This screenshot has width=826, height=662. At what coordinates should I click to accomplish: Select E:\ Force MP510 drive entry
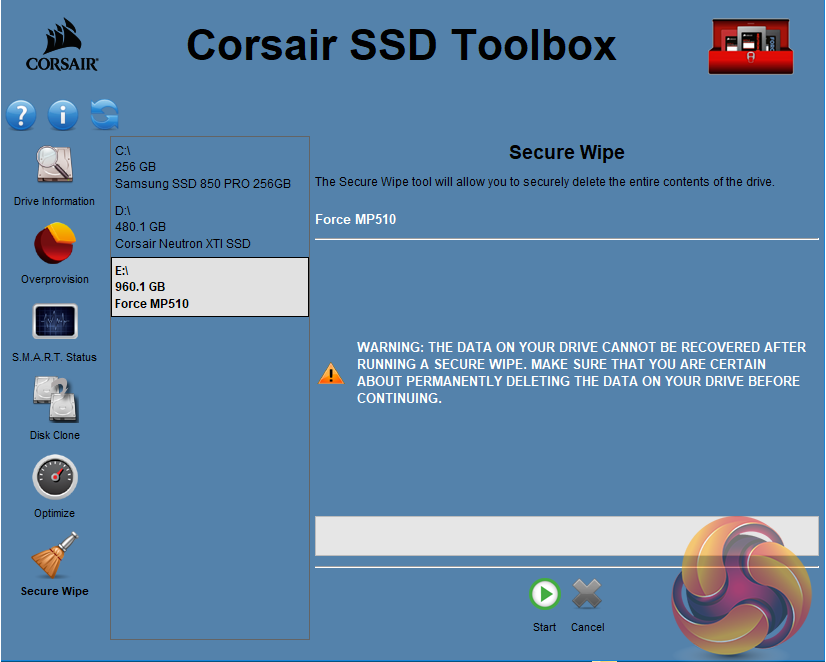(209, 287)
